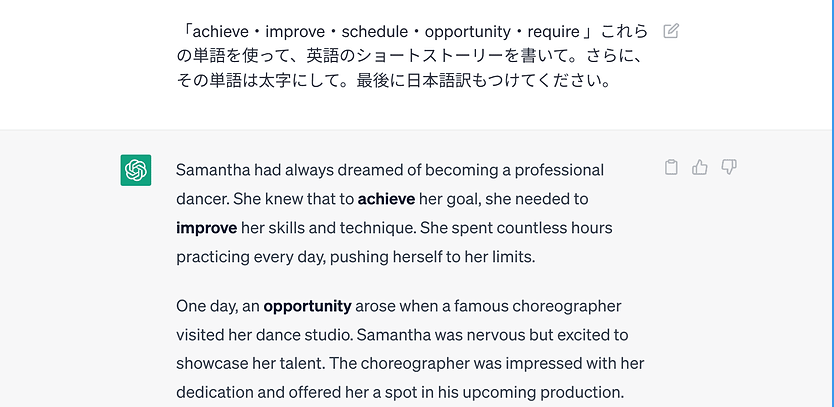Click the bold word "achieve" in the story

(386, 199)
